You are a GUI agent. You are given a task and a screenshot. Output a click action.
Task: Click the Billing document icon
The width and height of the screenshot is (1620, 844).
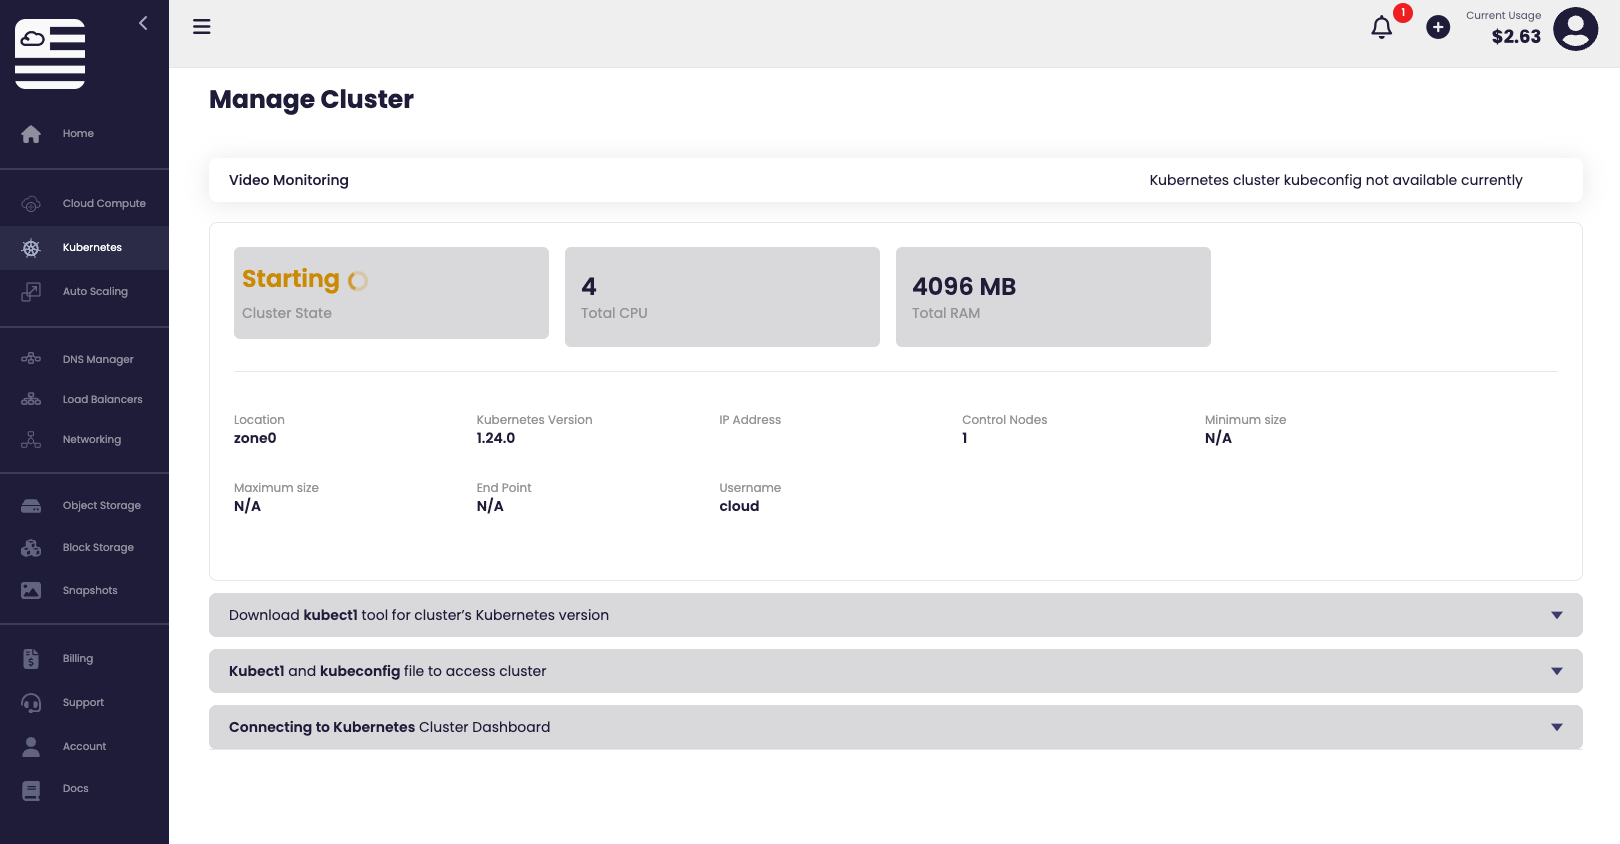pyautogui.click(x=31, y=659)
